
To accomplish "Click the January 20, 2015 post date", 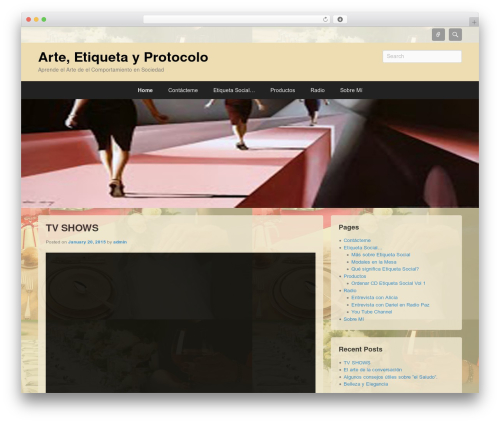I will click(x=87, y=242).
